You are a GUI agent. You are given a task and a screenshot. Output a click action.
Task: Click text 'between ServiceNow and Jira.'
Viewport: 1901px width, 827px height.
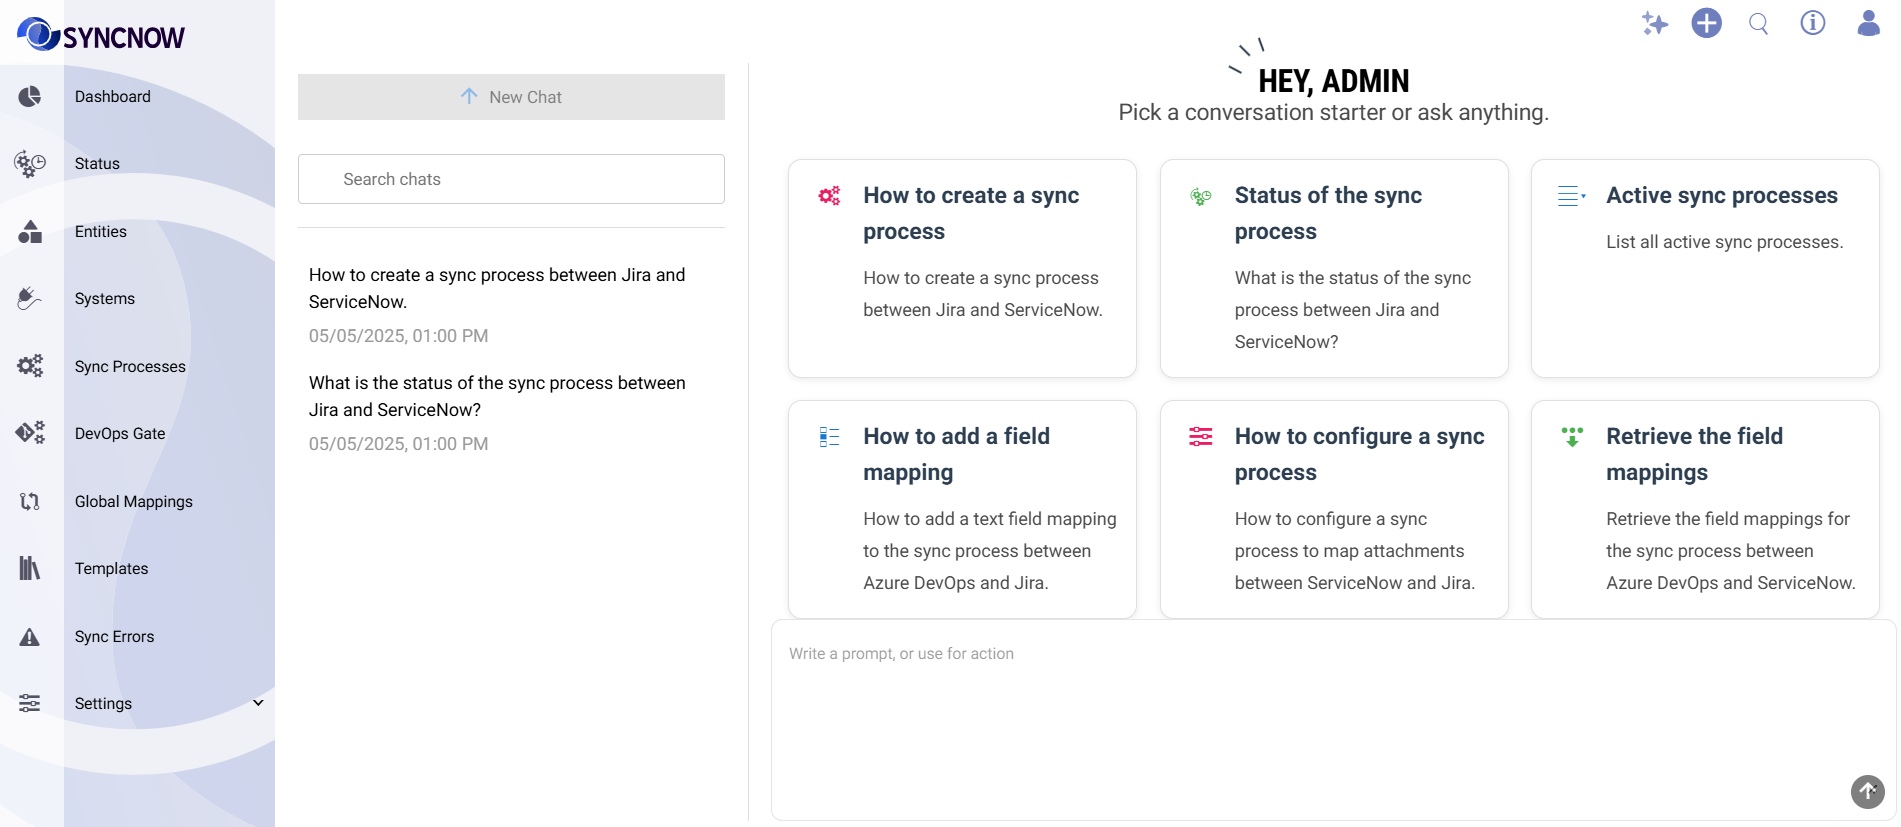(1355, 583)
